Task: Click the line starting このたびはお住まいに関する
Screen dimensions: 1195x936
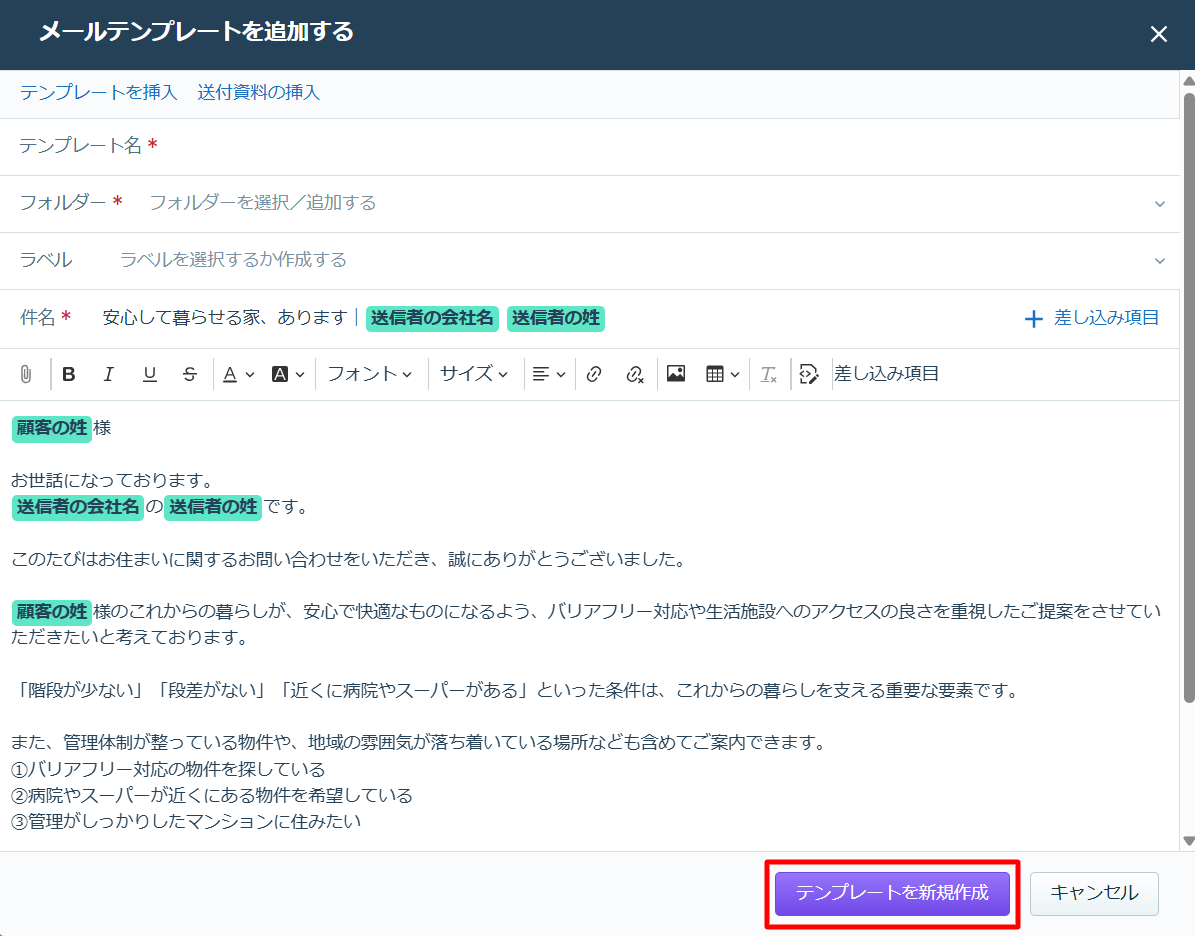Action: pos(349,560)
